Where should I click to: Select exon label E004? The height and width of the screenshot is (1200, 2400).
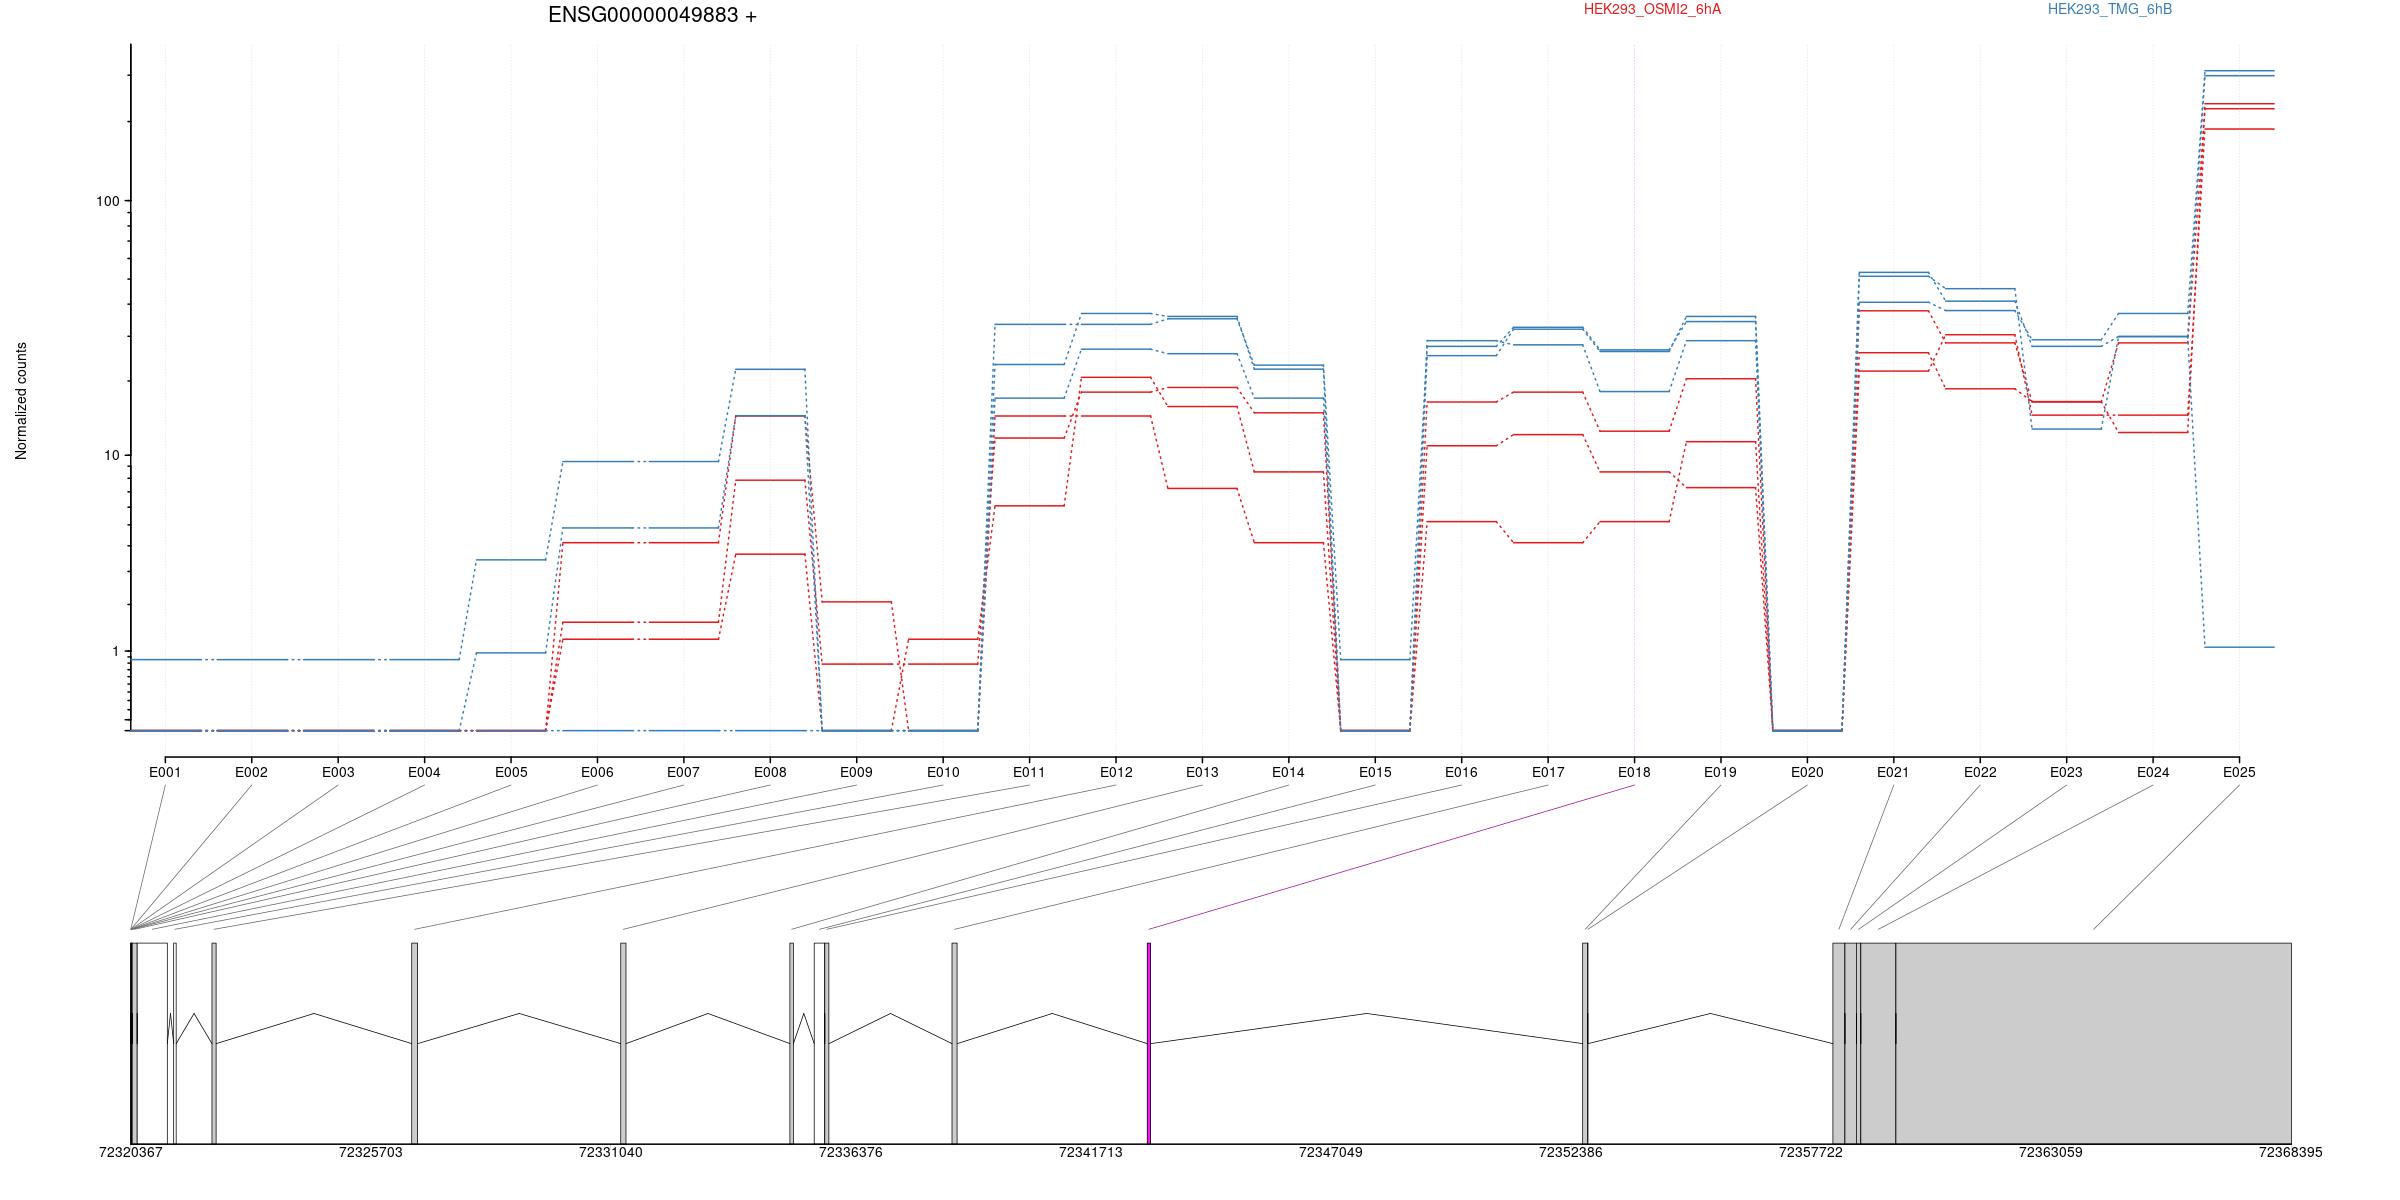424,772
